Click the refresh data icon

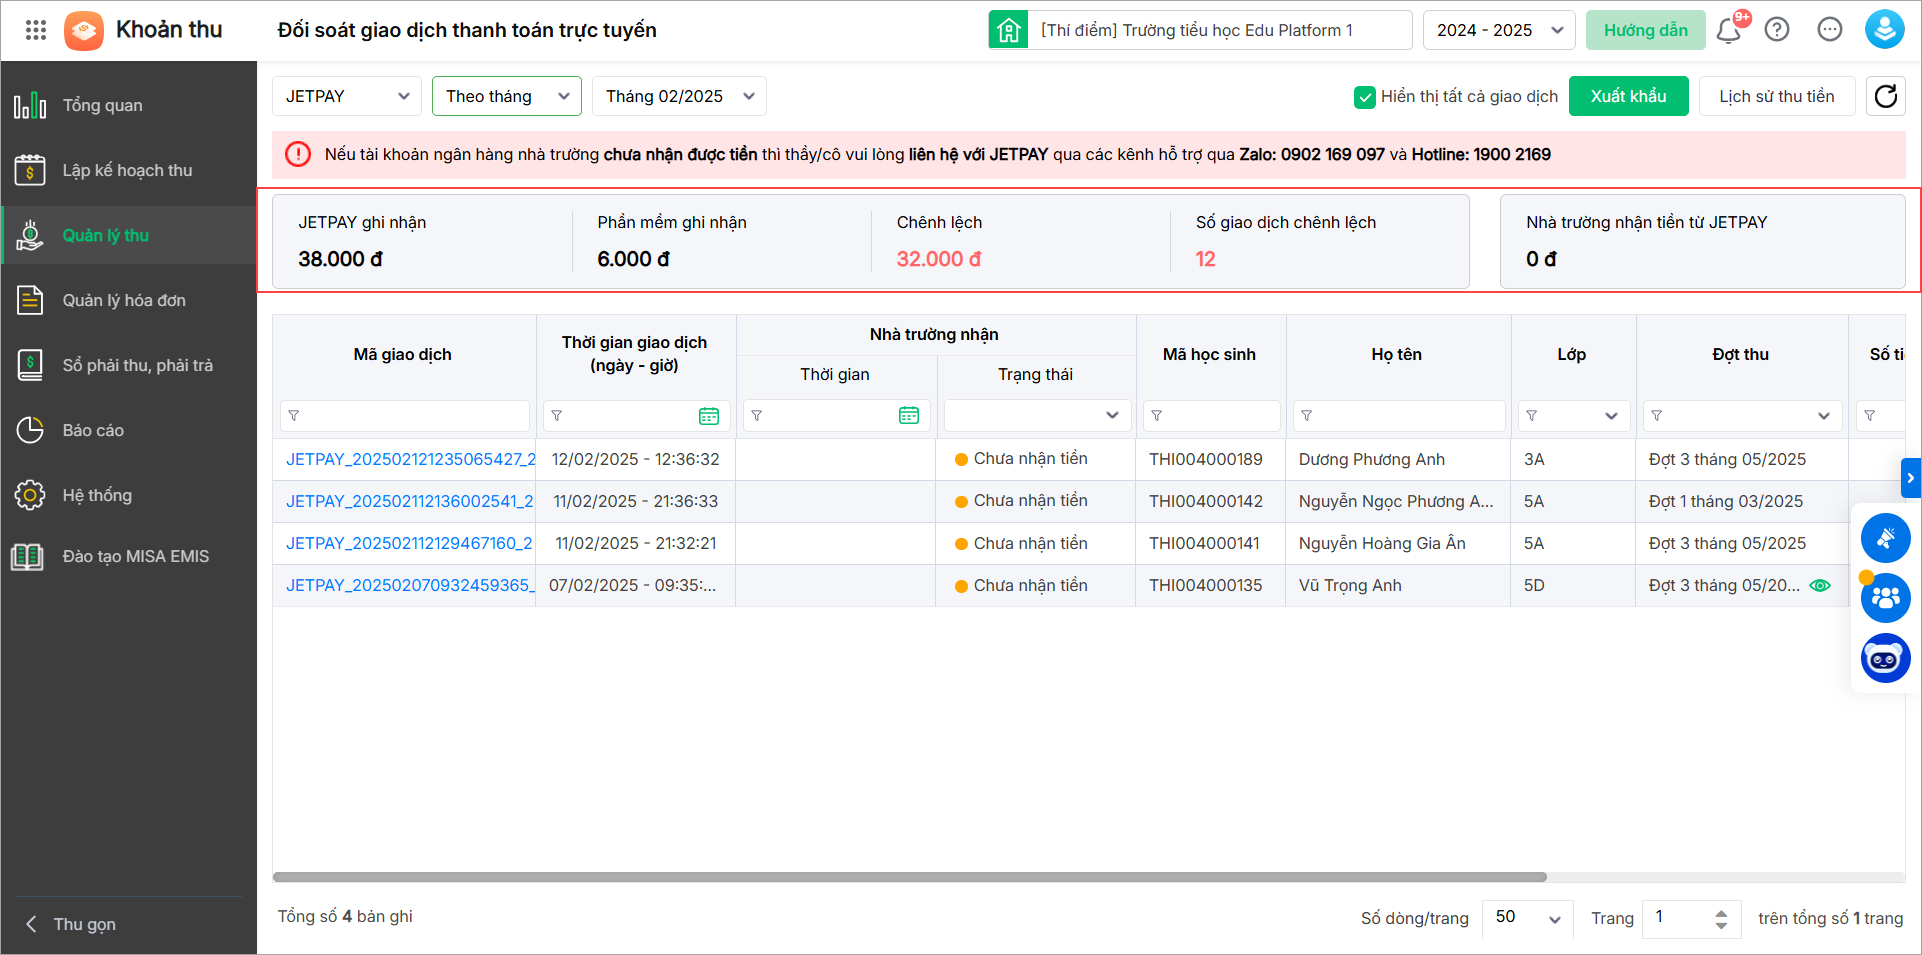[x=1885, y=96]
